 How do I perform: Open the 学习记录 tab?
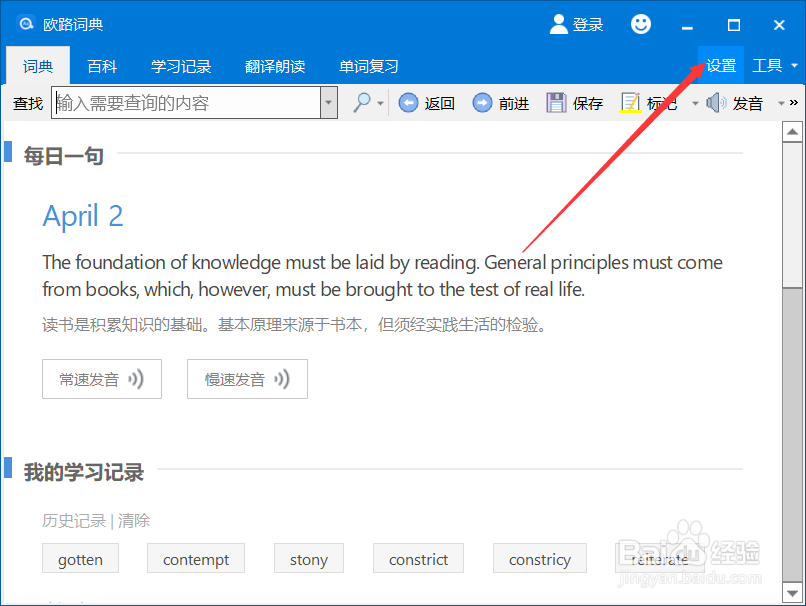[181, 66]
